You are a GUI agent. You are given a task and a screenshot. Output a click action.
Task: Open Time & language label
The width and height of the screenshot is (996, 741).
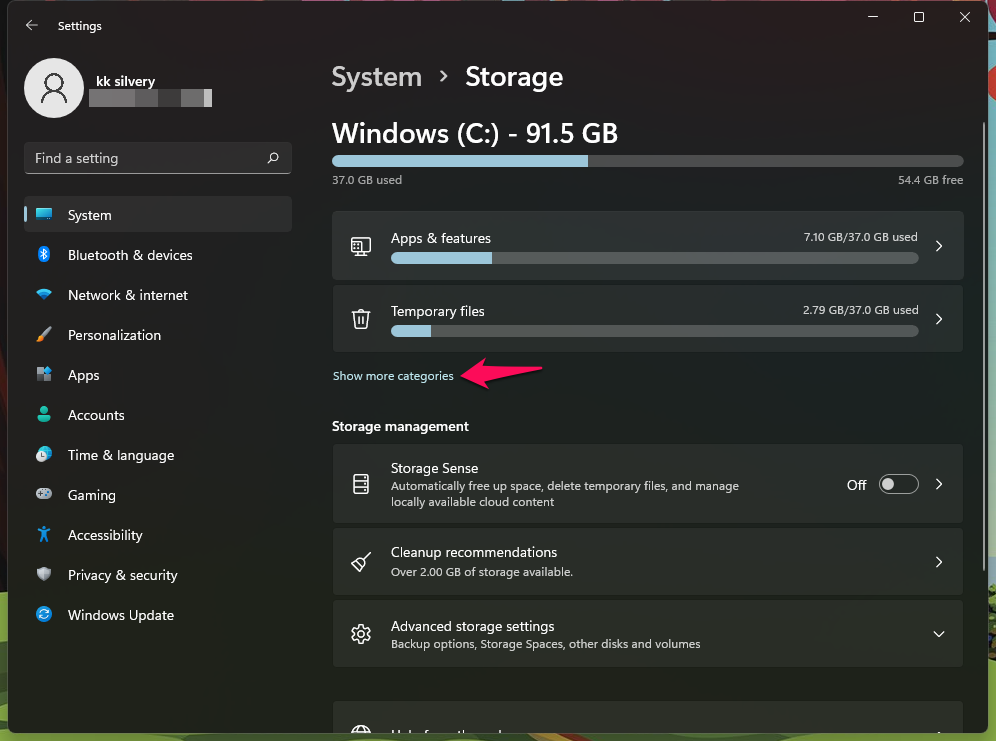pos(121,455)
